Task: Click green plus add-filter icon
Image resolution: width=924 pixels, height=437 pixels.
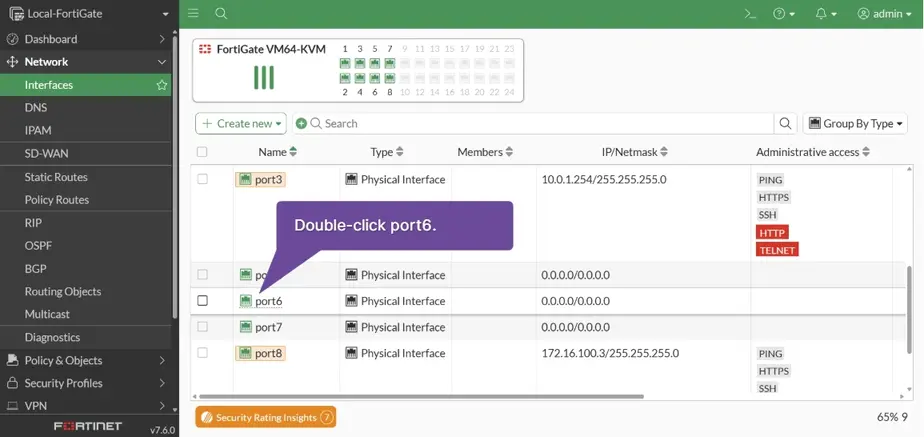Action: (301, 124)
